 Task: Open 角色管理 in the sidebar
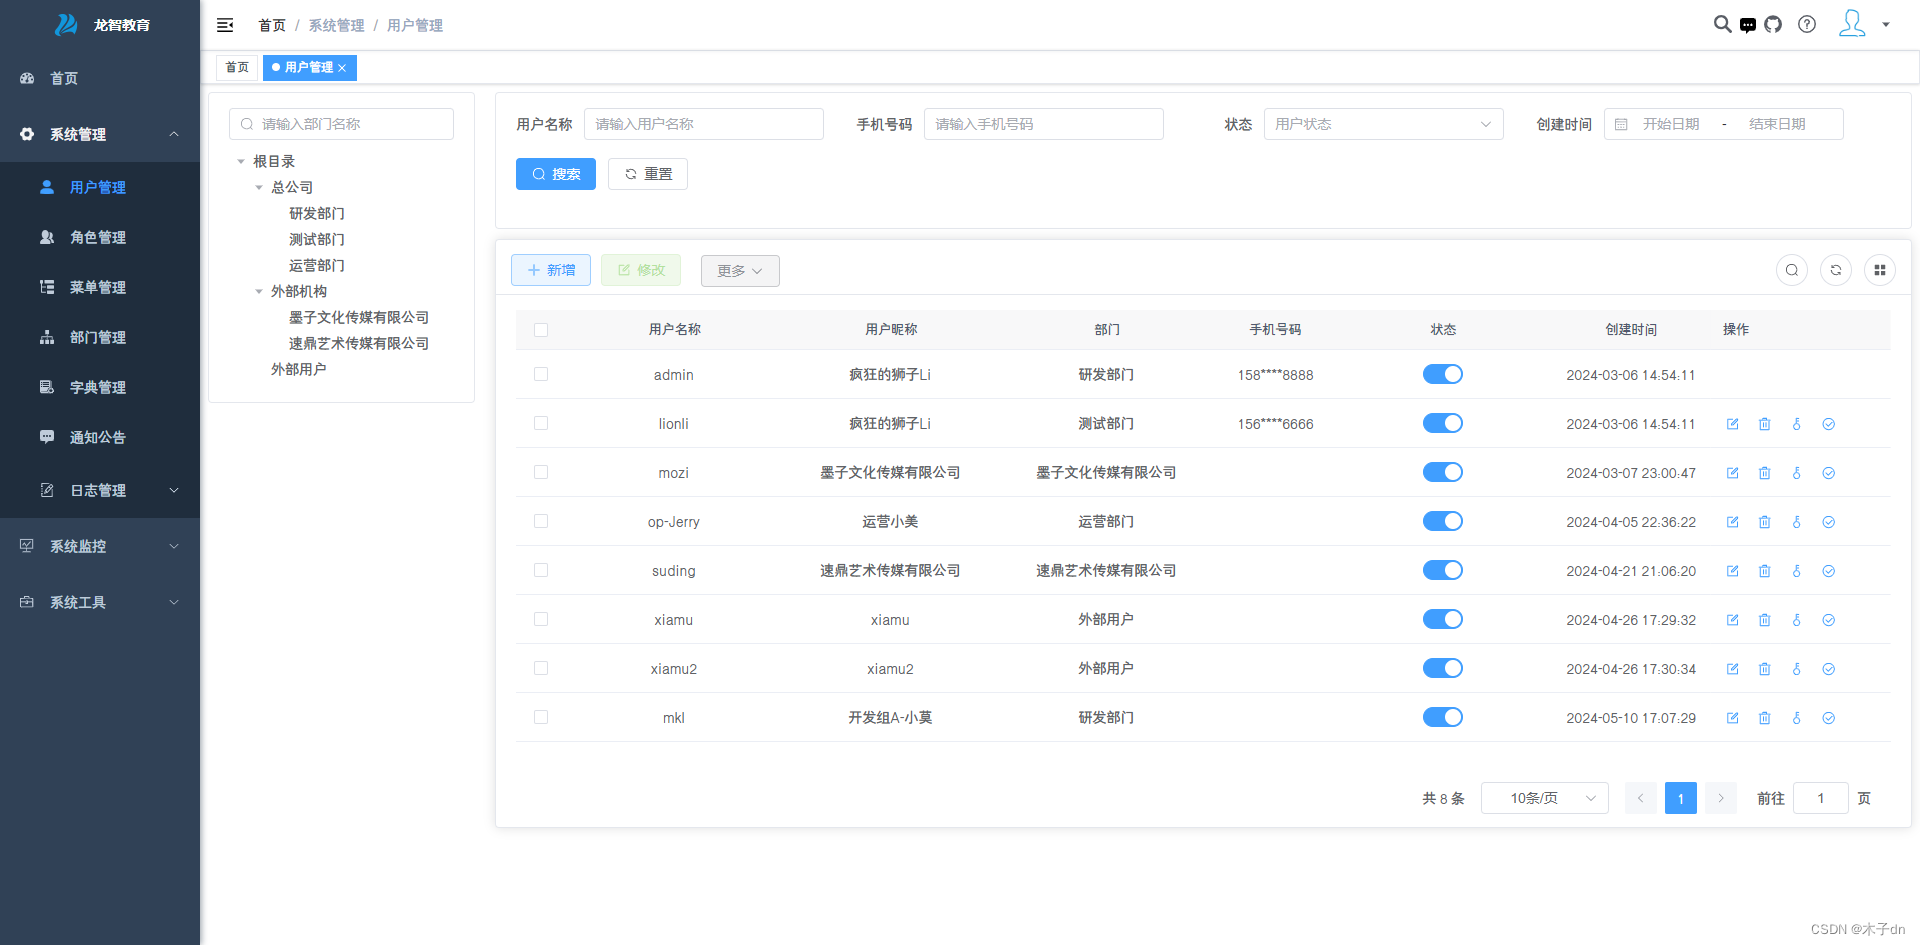pyautogui.click(x=100, y=237)
